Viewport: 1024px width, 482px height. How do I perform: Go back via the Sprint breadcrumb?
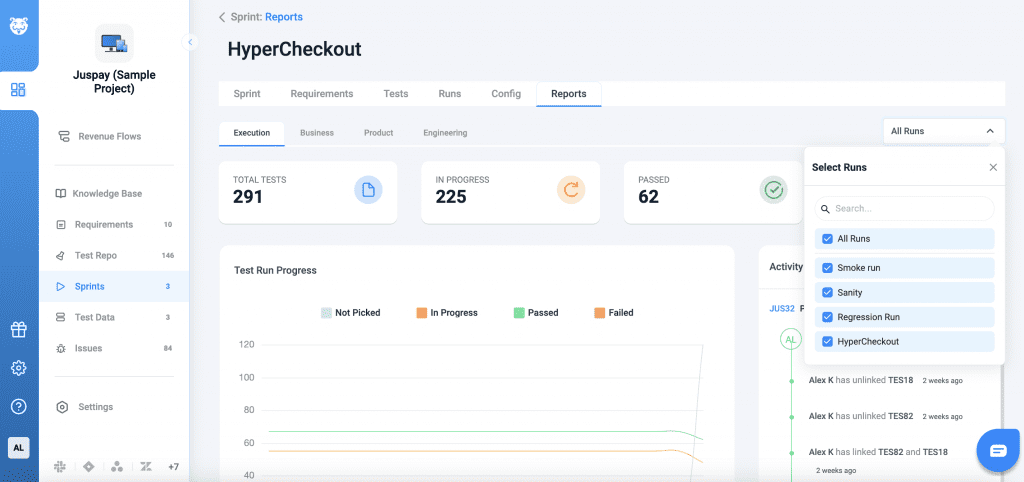[x=246, y=17]
